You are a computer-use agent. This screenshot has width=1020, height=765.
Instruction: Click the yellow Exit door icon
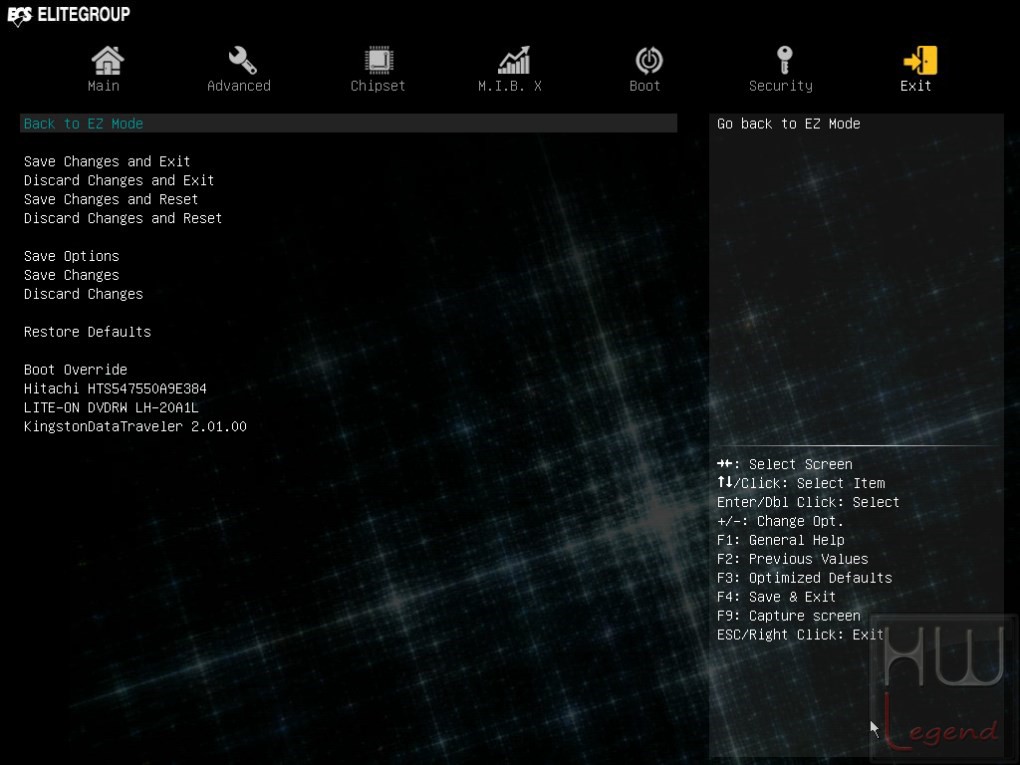[x=920, y=60]
